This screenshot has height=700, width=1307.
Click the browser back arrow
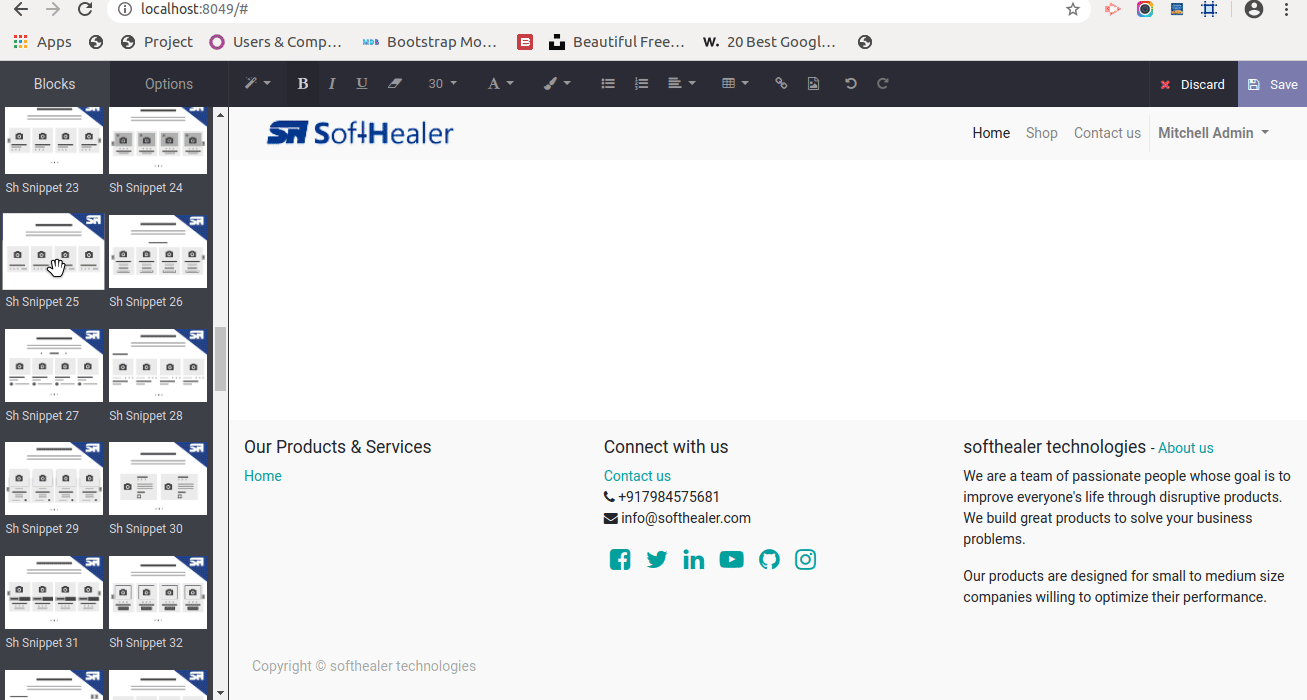pos(21,9)
